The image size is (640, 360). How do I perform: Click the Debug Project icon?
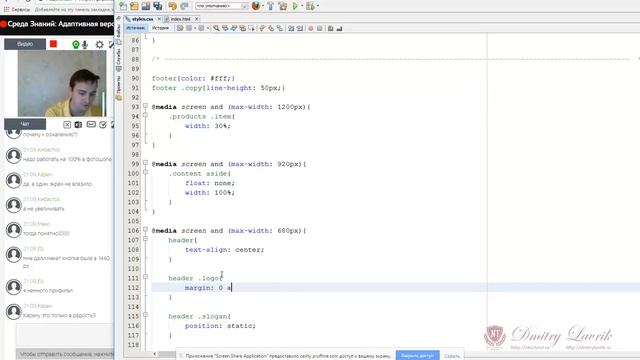310,6
